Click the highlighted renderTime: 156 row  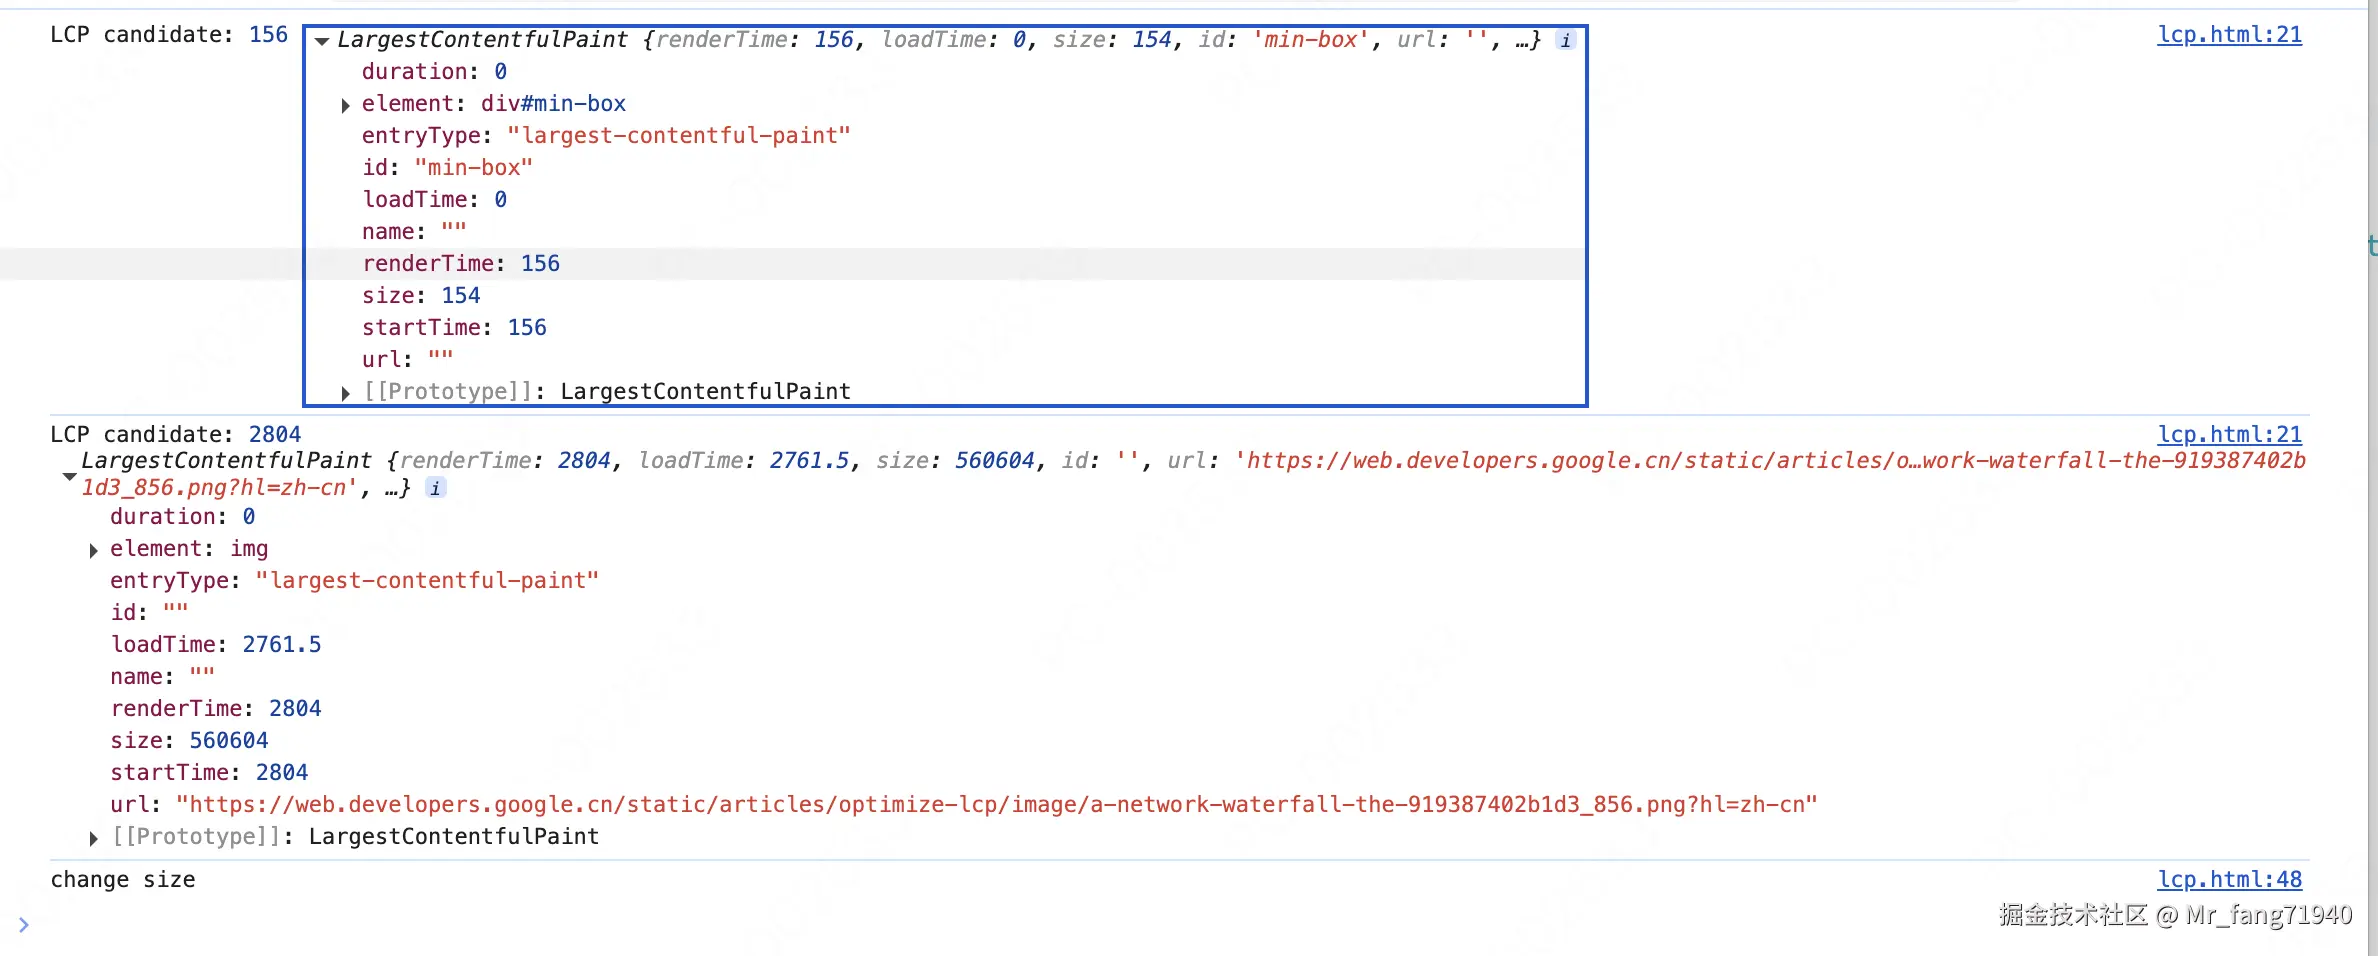[461, 263]
